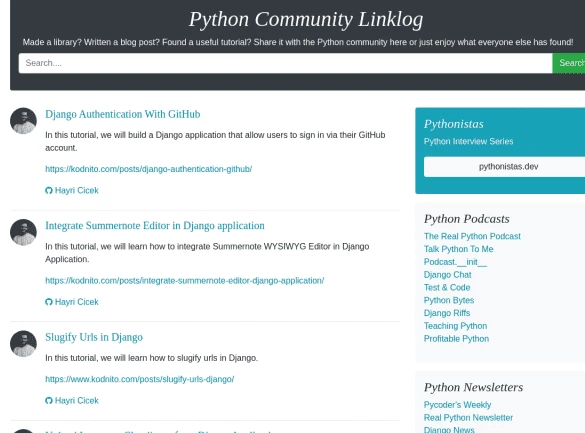This screenshot has width=585, height=433.
Task: Focus the Search input field
Action: coord(285,63)
